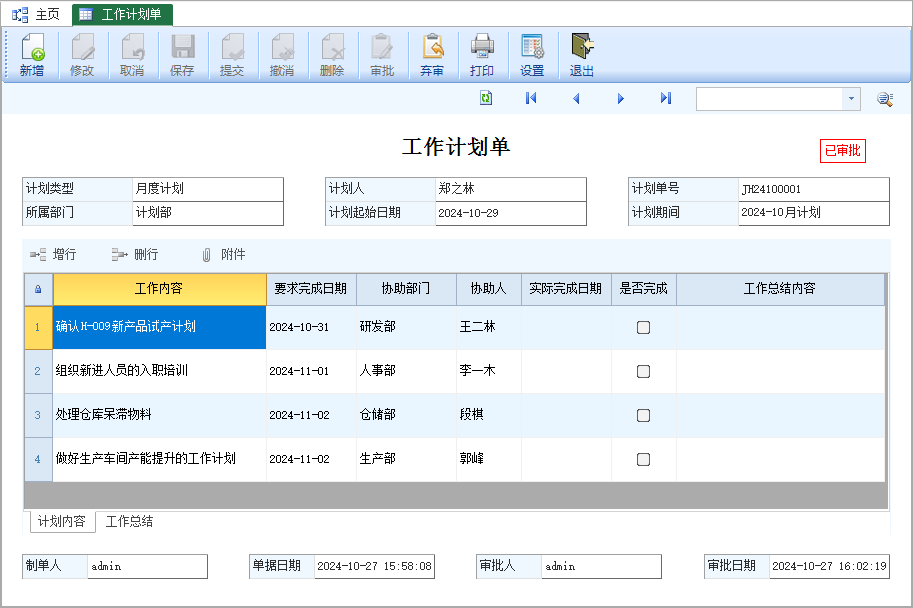
Task: Click the 取消 (Cancel) toolbar icon
Action: 132,55
